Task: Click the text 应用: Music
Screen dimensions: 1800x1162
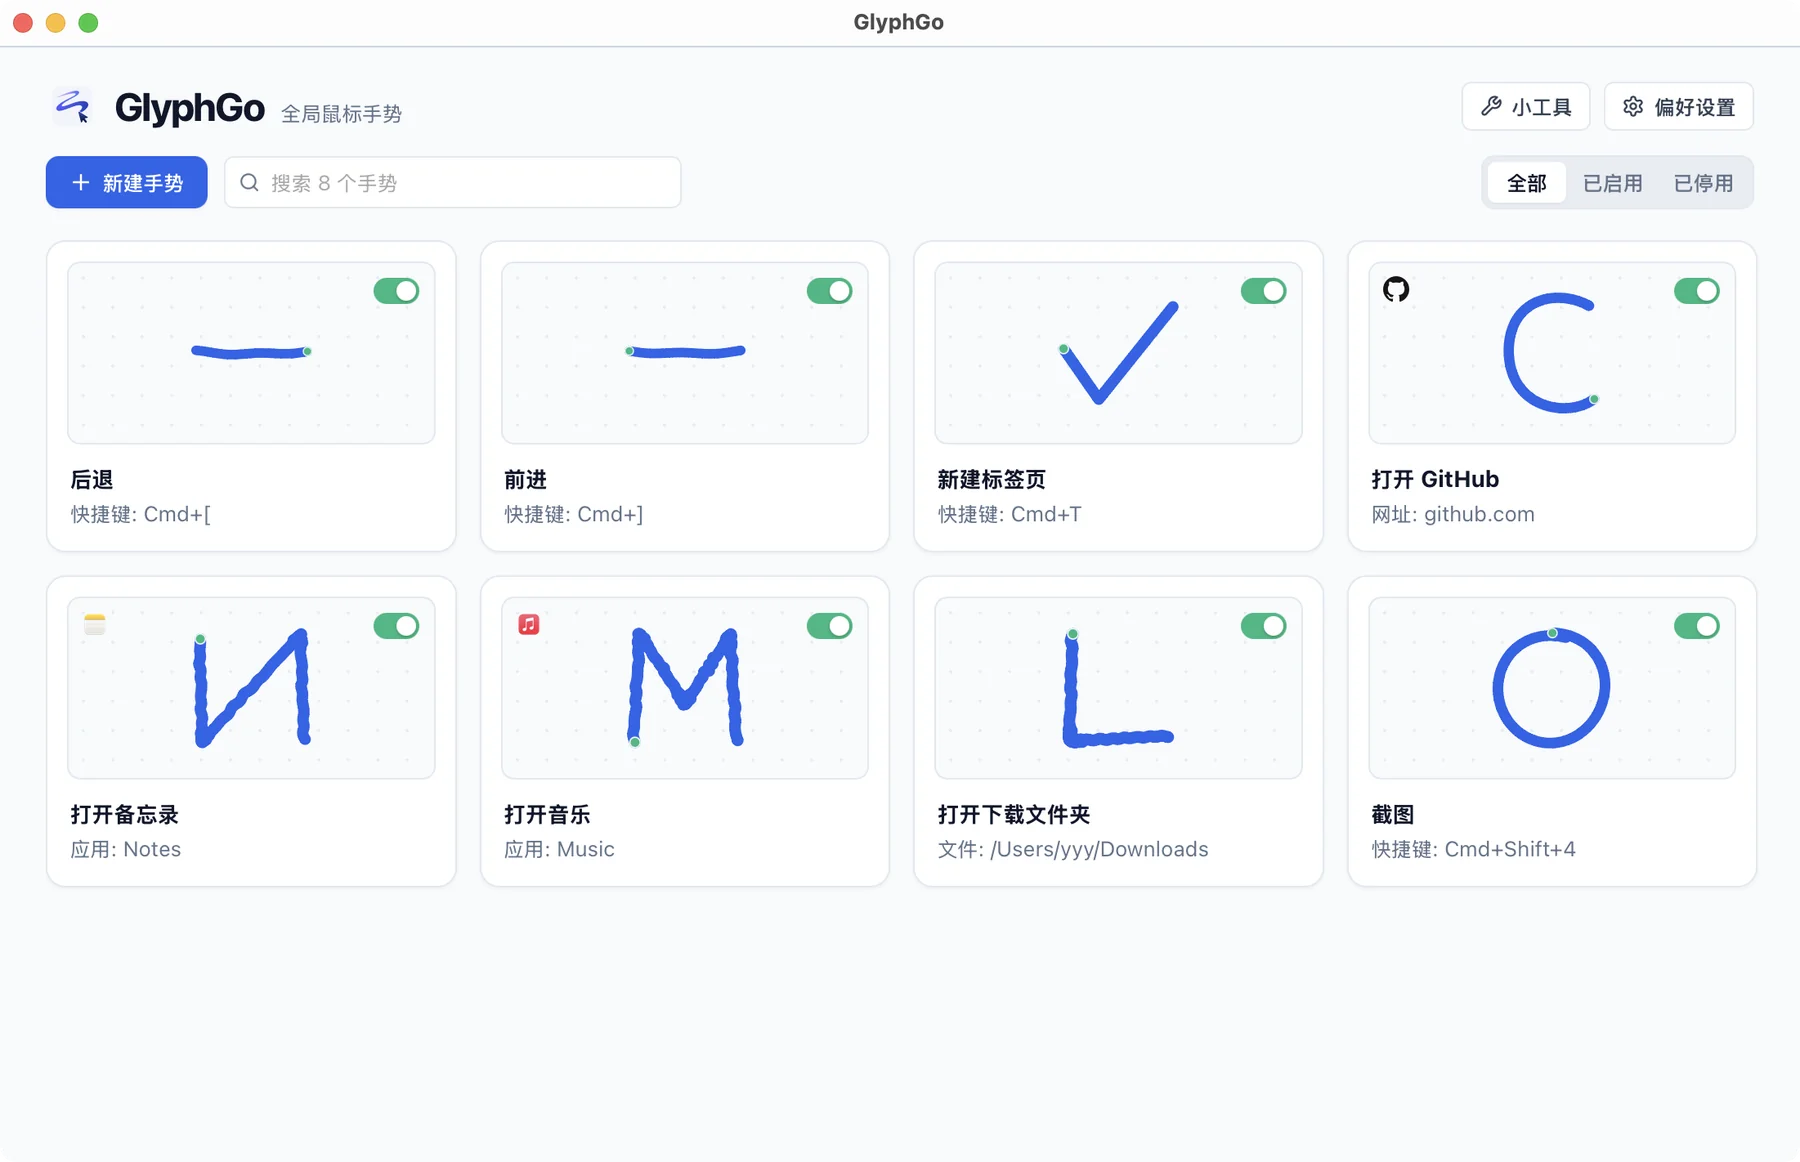Action: pyautogui.click(x=559, y=849)
